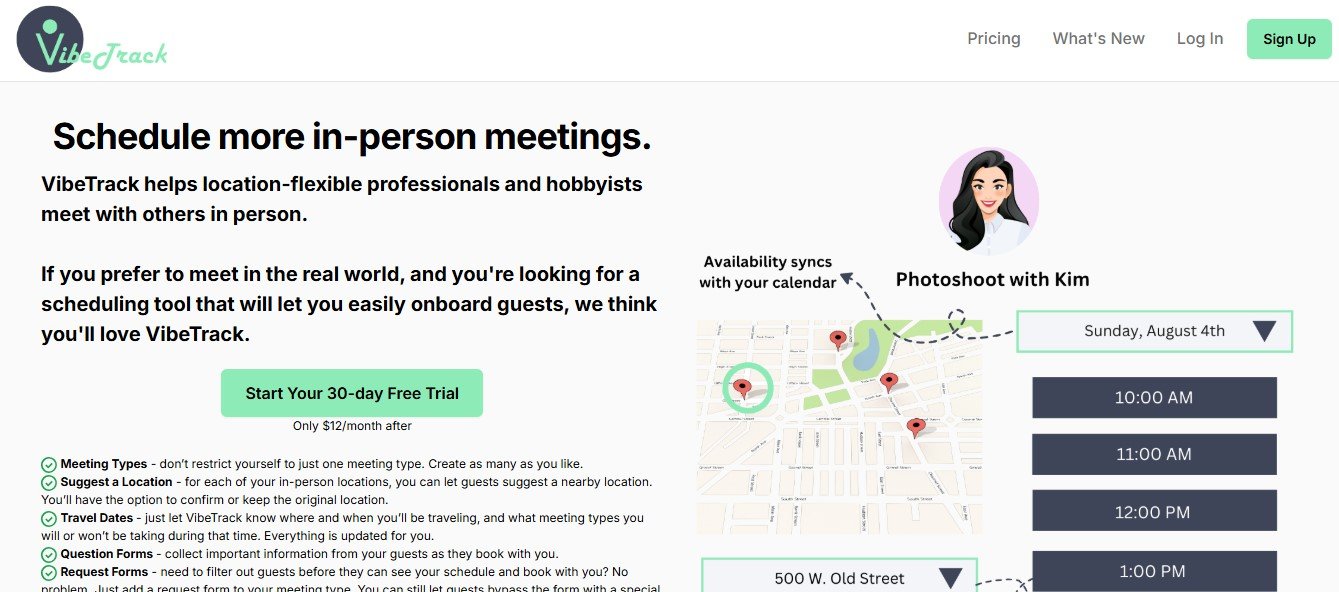Open the Sunday, August 4th date dropdown
Image resolution: width=1339 pixels, height=592 pixels.
(x=1154, y=331)
